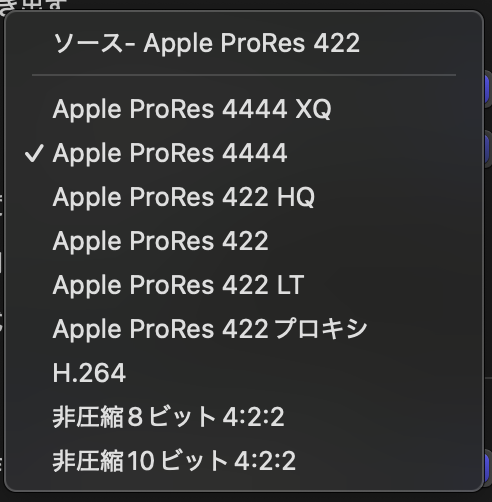Select 非圧縮 10 ビット 4:2:2
The image size is (492, 502).
pos(244,461)
